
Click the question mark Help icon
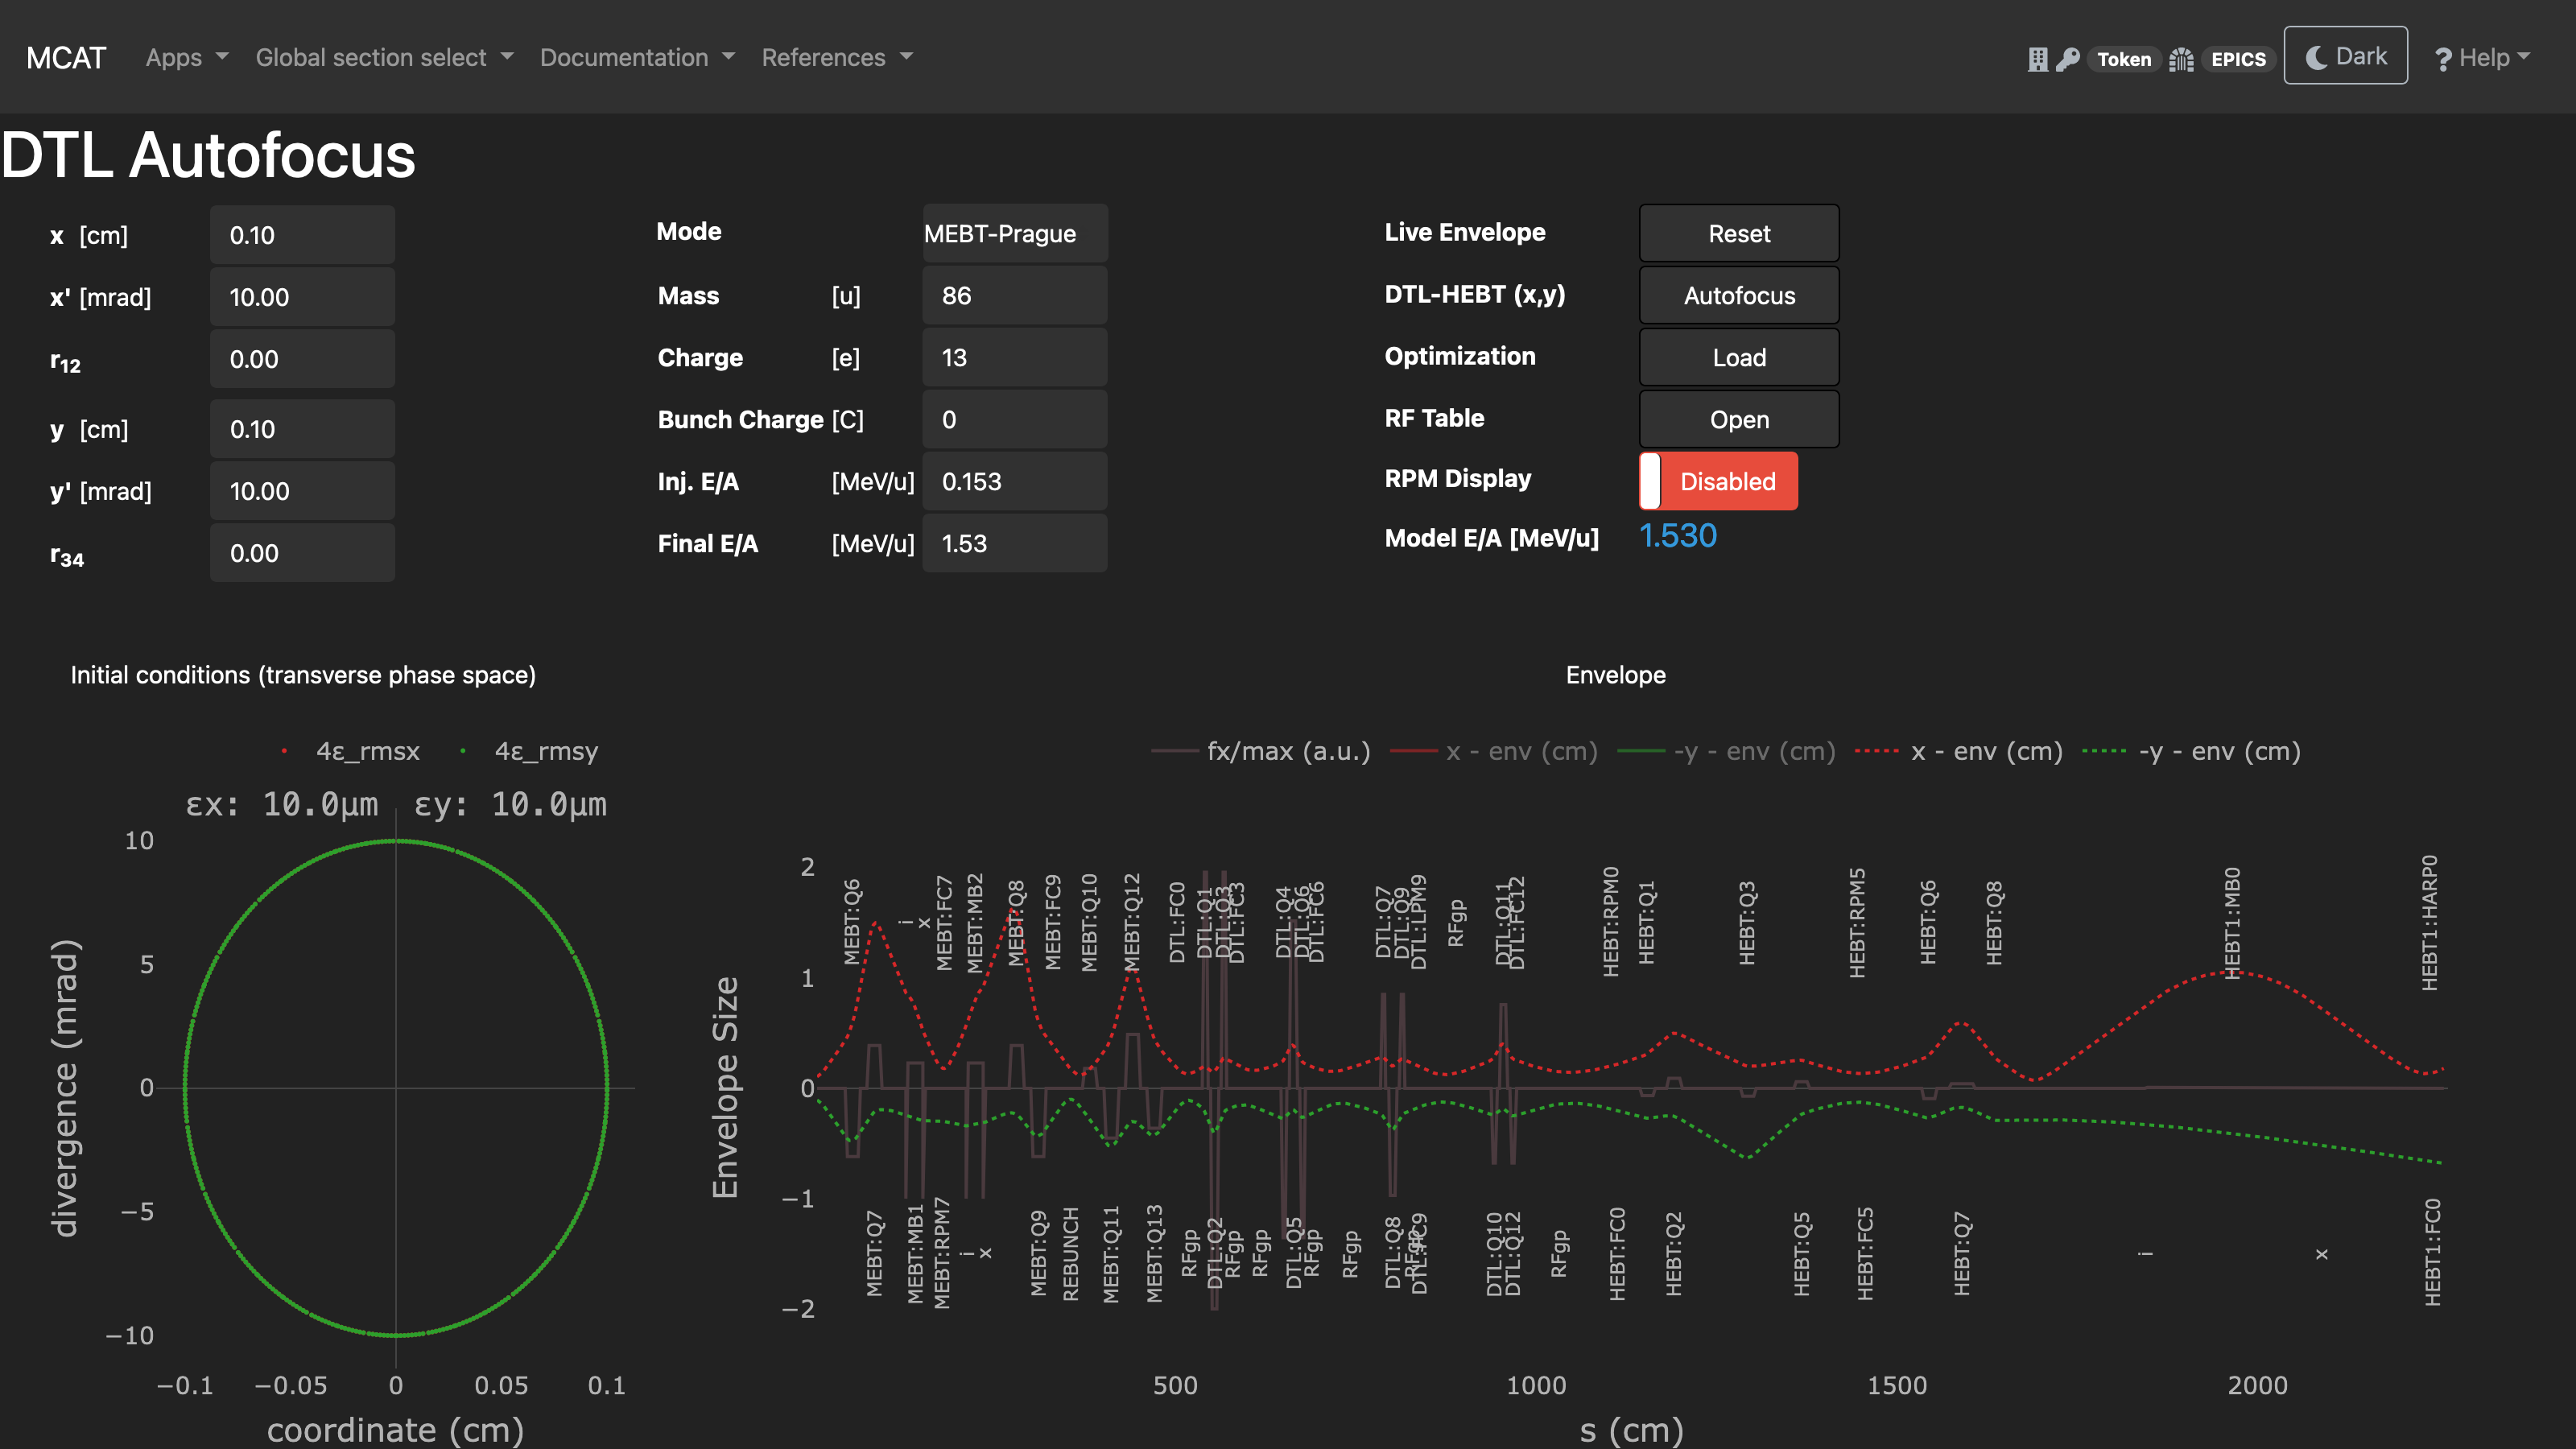point(2443,59)
